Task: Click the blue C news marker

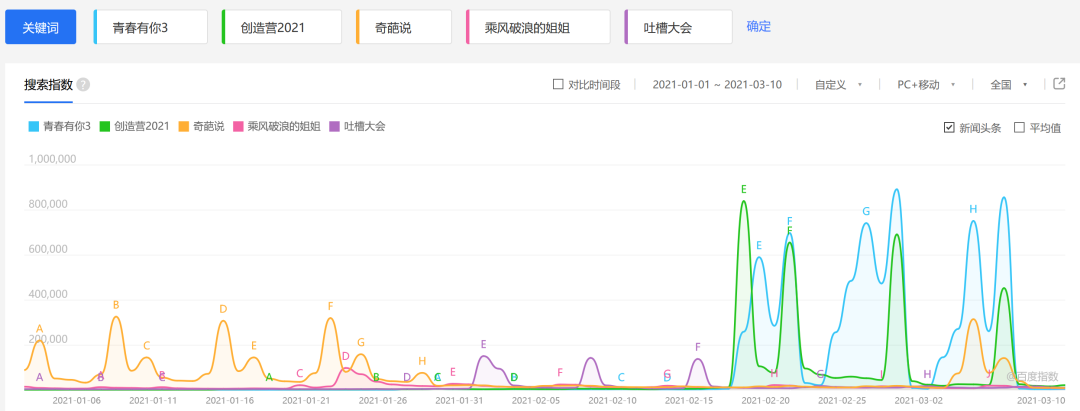Action: (x=621, y=377)
